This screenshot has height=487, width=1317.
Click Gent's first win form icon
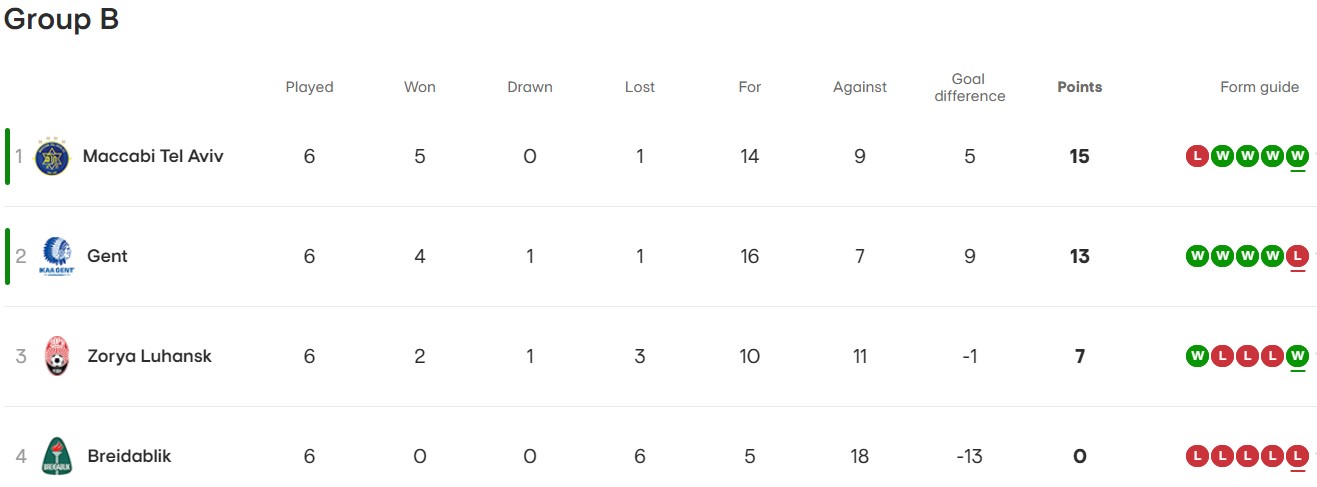[x=1197, y=256]
